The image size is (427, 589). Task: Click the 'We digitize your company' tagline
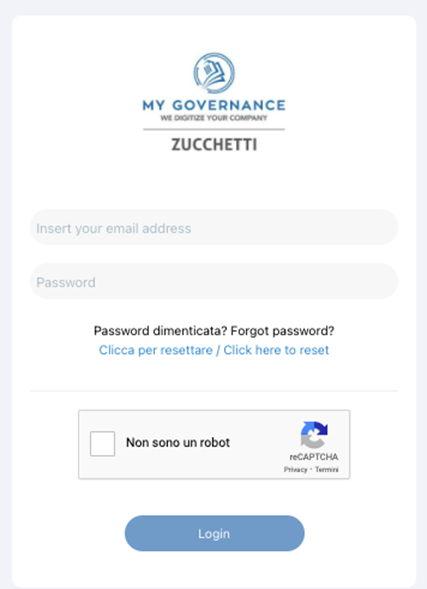click(214, 118)
